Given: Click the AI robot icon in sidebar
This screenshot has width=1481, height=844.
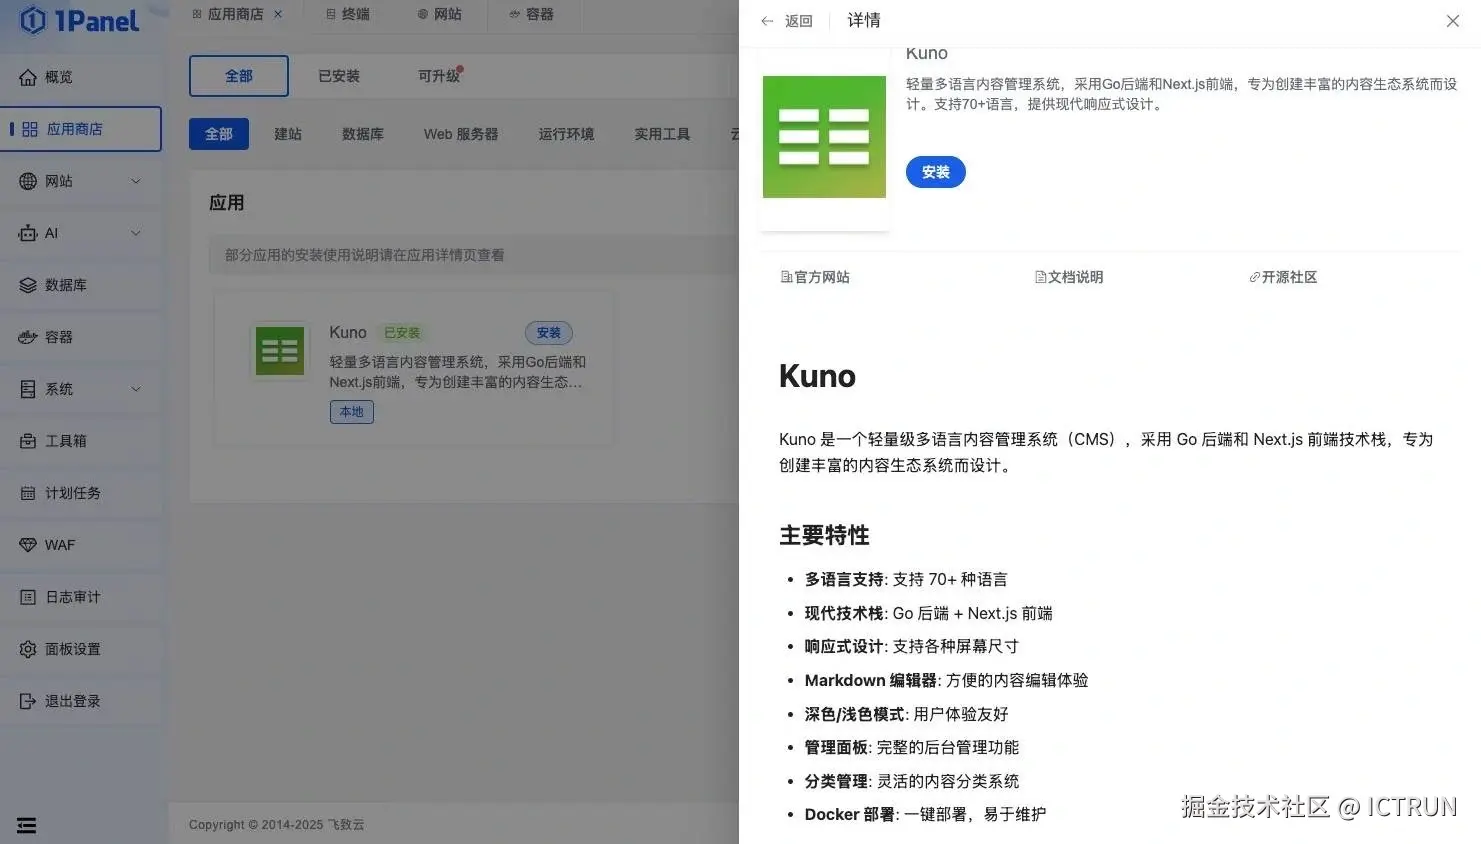Looking at the screenshot, I should click(x=28, y=233).
